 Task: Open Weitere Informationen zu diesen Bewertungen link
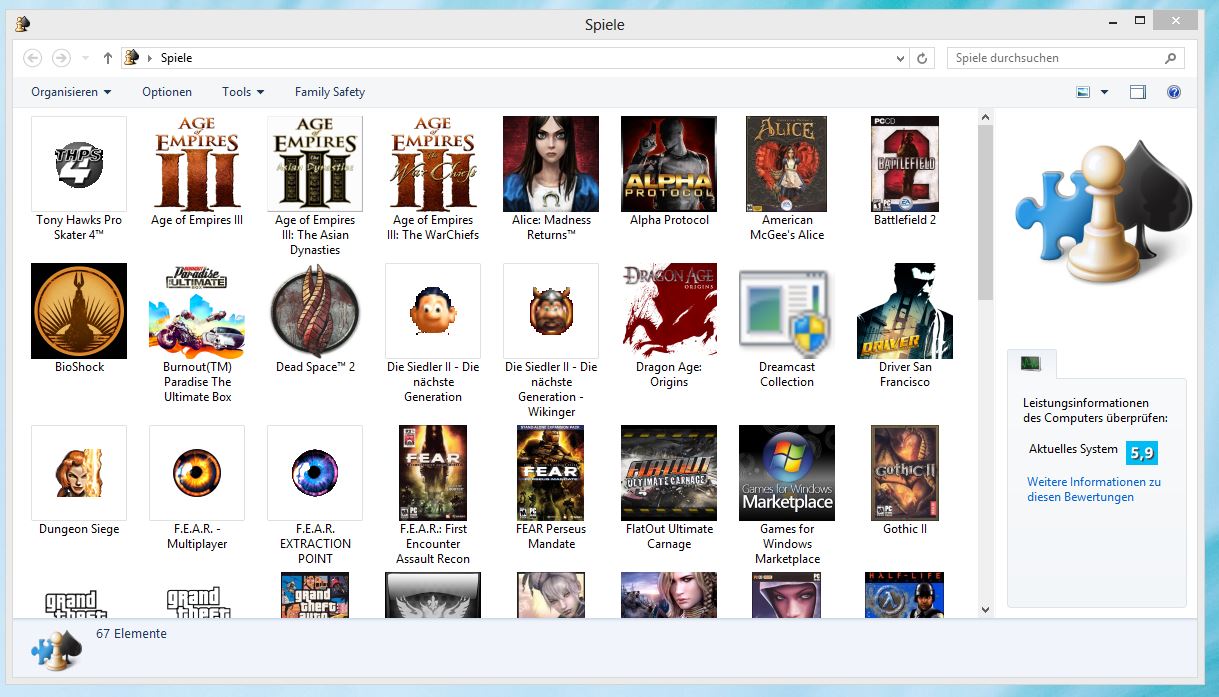point(1094,489)
